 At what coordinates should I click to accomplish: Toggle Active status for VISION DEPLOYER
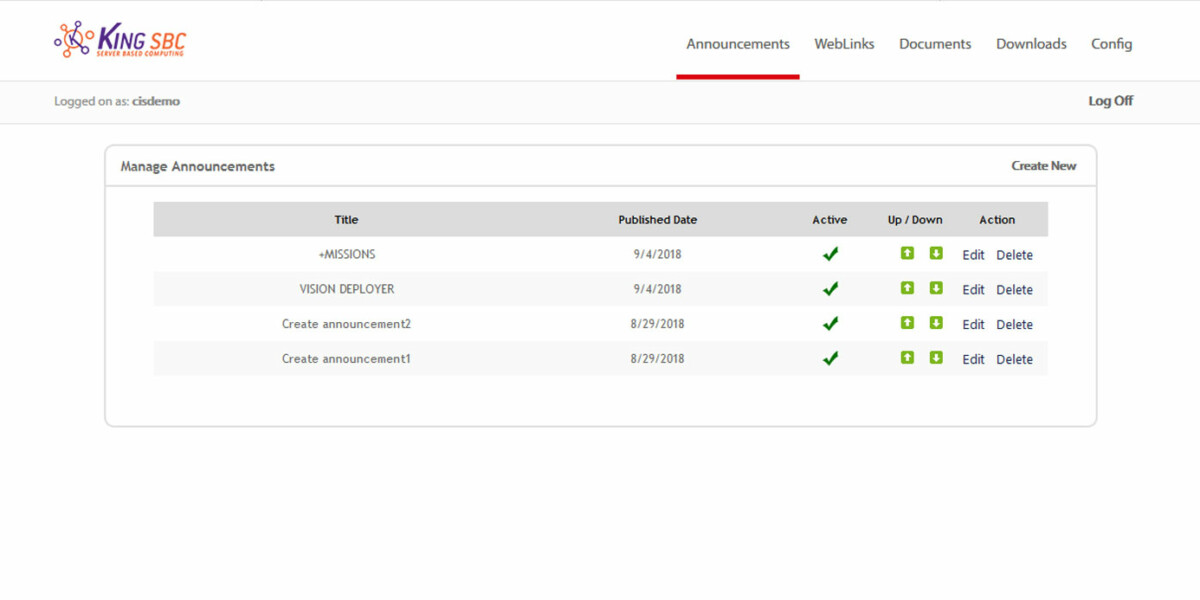click(830, 289)
